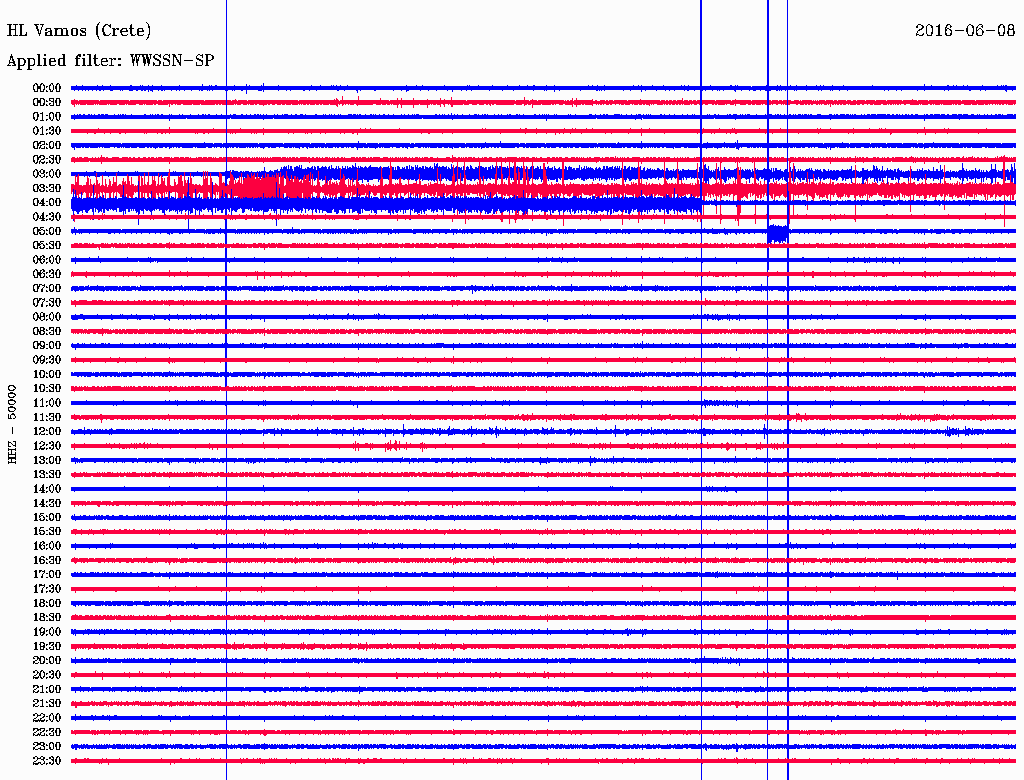
Task: Select the 17:00 time label
Action: [47, 574]
